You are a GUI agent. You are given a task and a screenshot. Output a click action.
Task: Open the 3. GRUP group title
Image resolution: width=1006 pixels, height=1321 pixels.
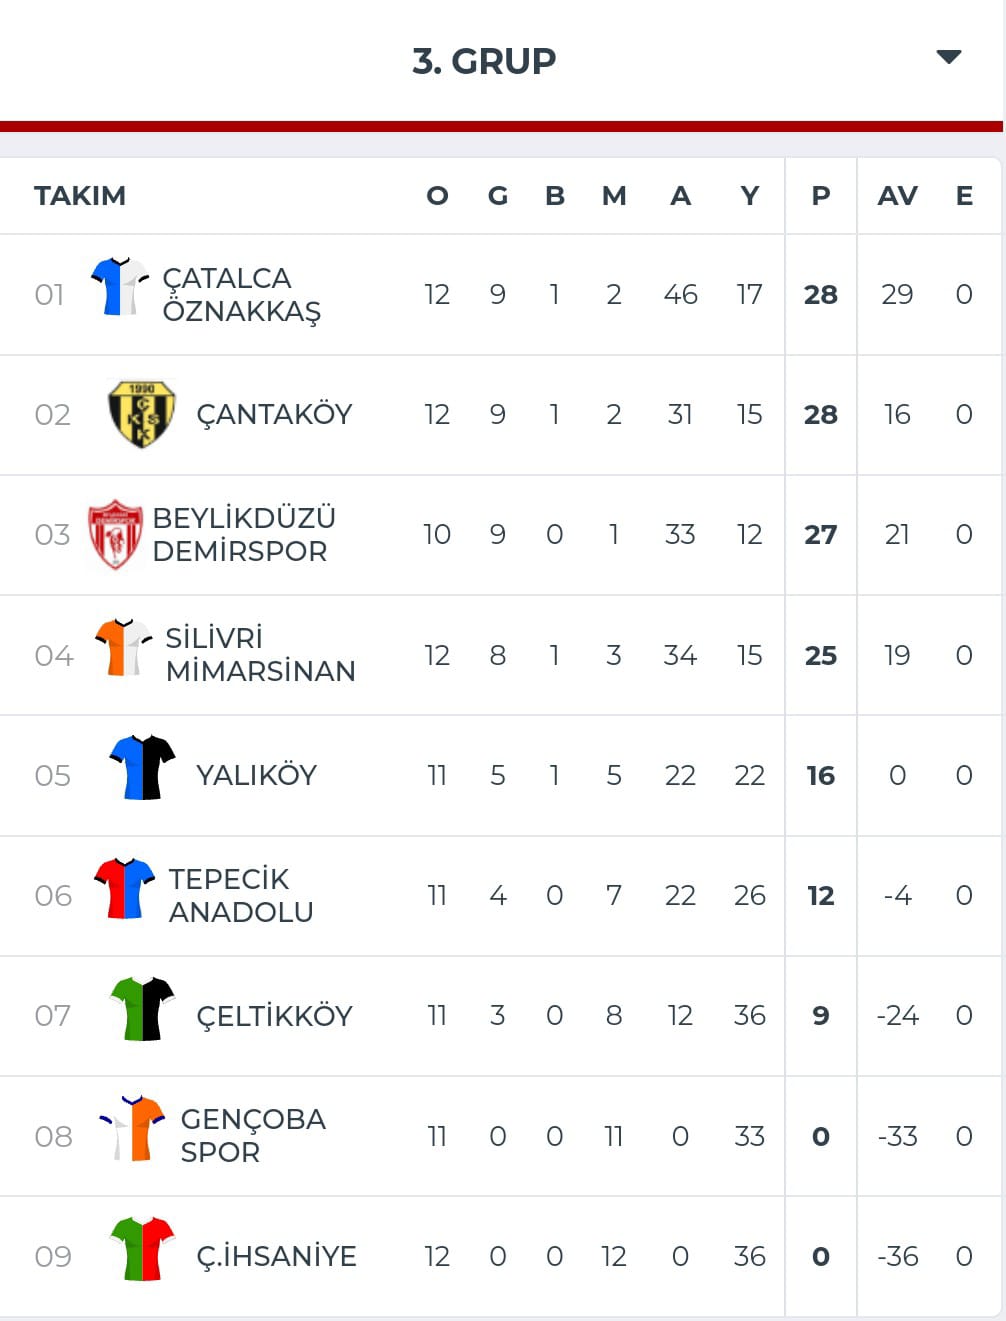[484, 61]
